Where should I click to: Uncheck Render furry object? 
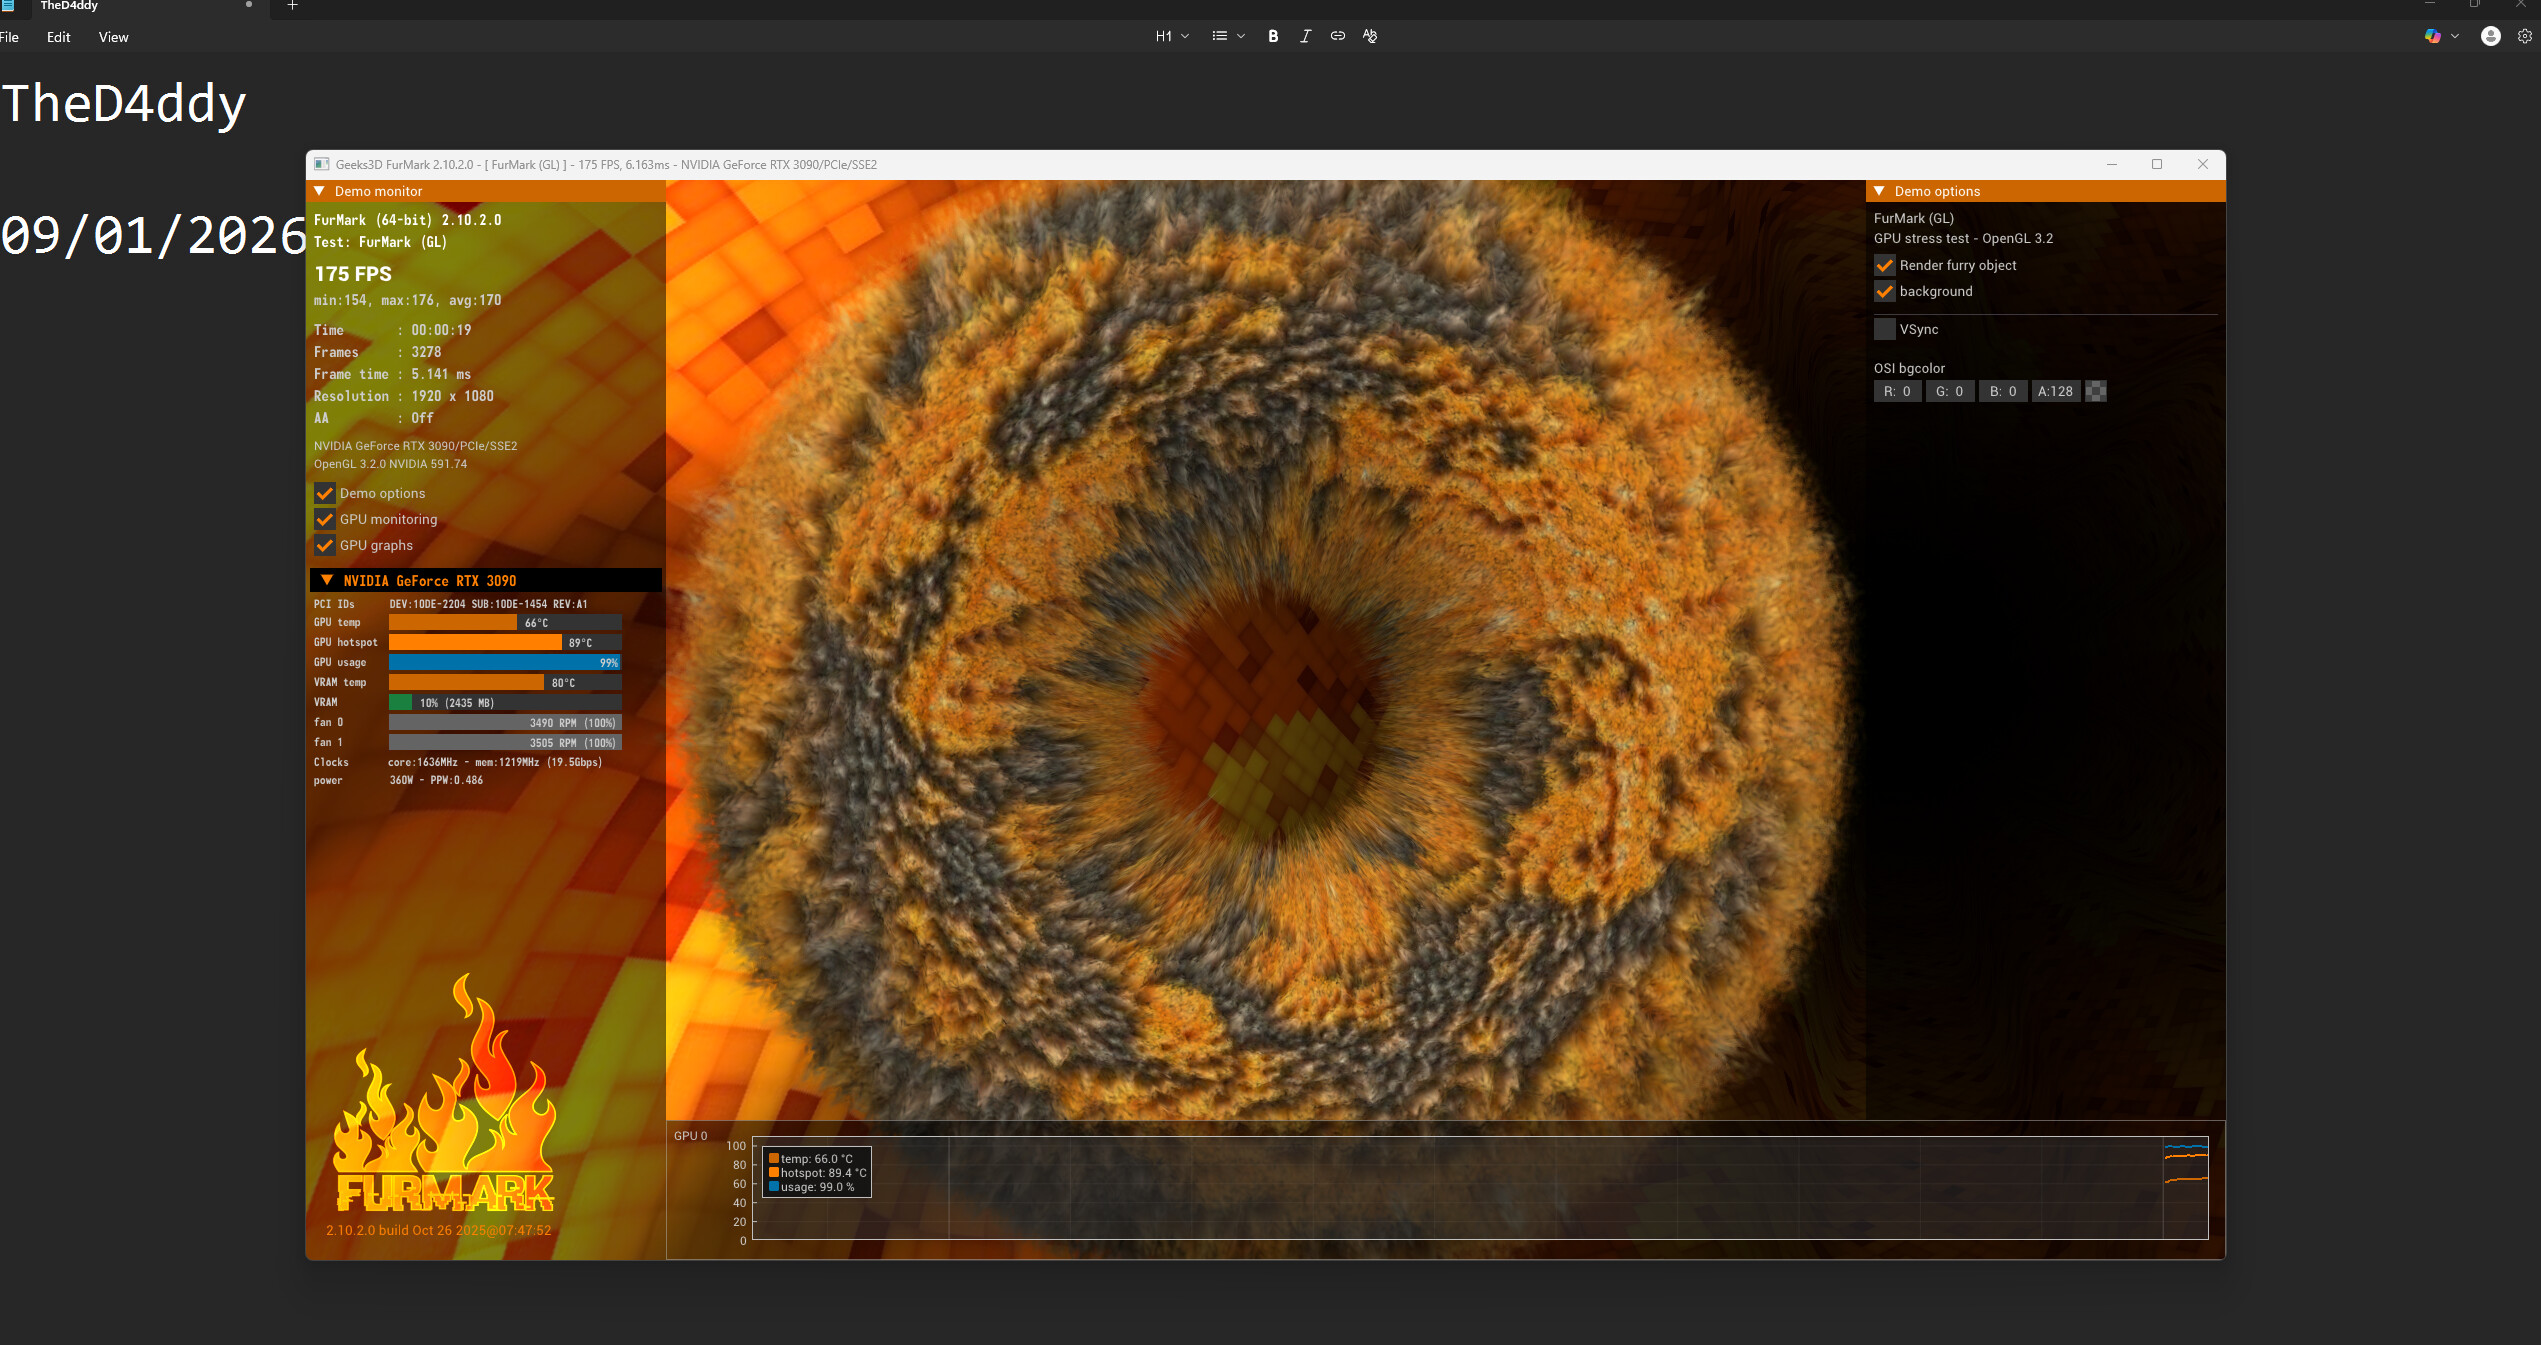1885,265
